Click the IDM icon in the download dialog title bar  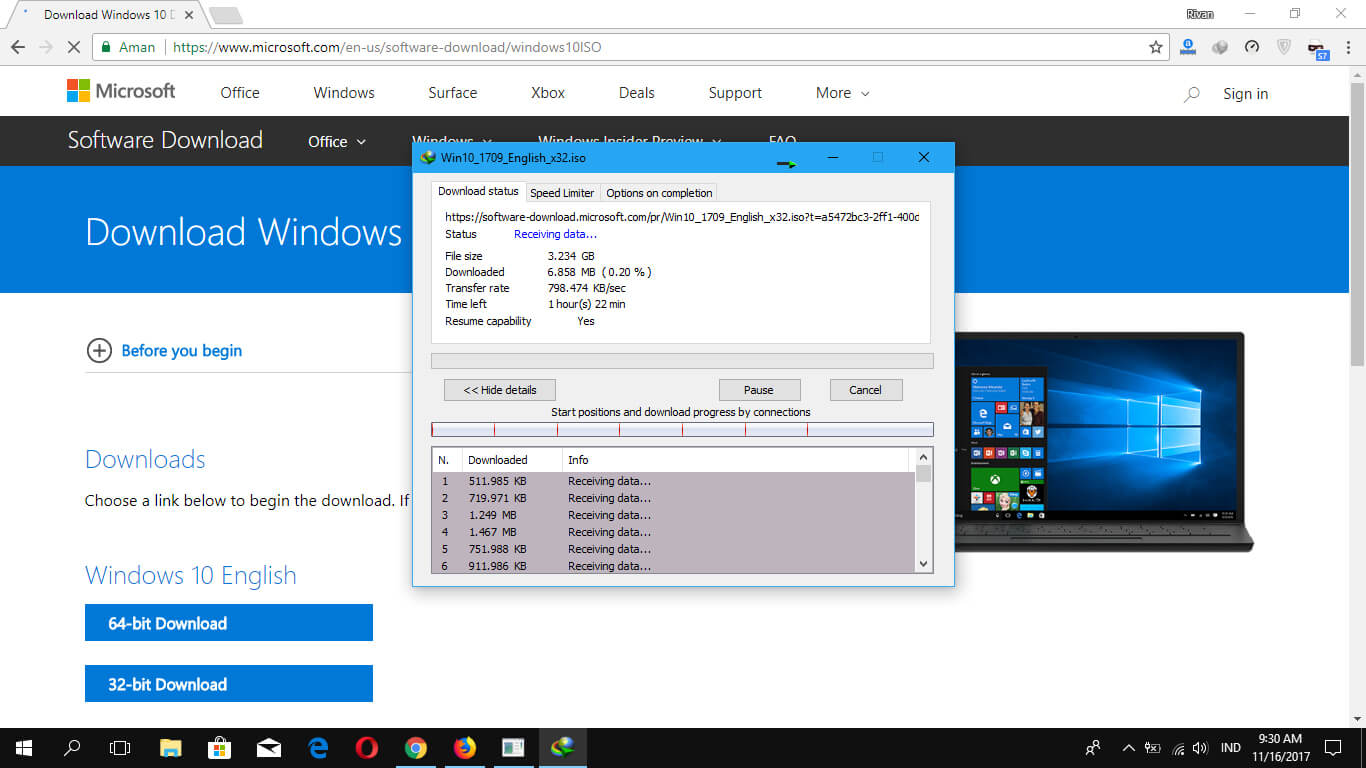[429, 157]
